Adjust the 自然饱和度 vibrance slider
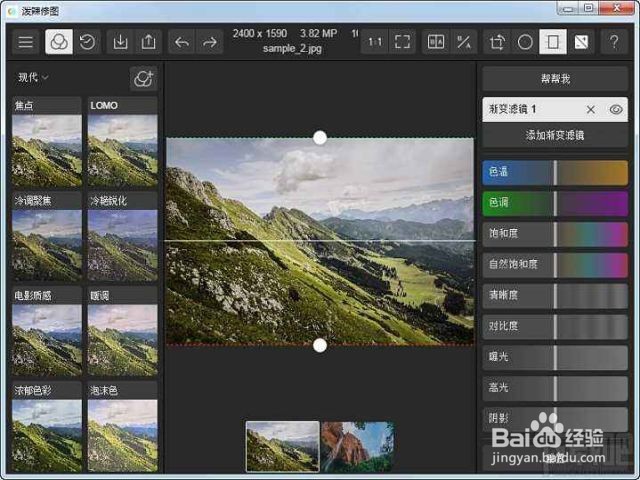Viewport: 640px width, 480px height. [555, 265]
